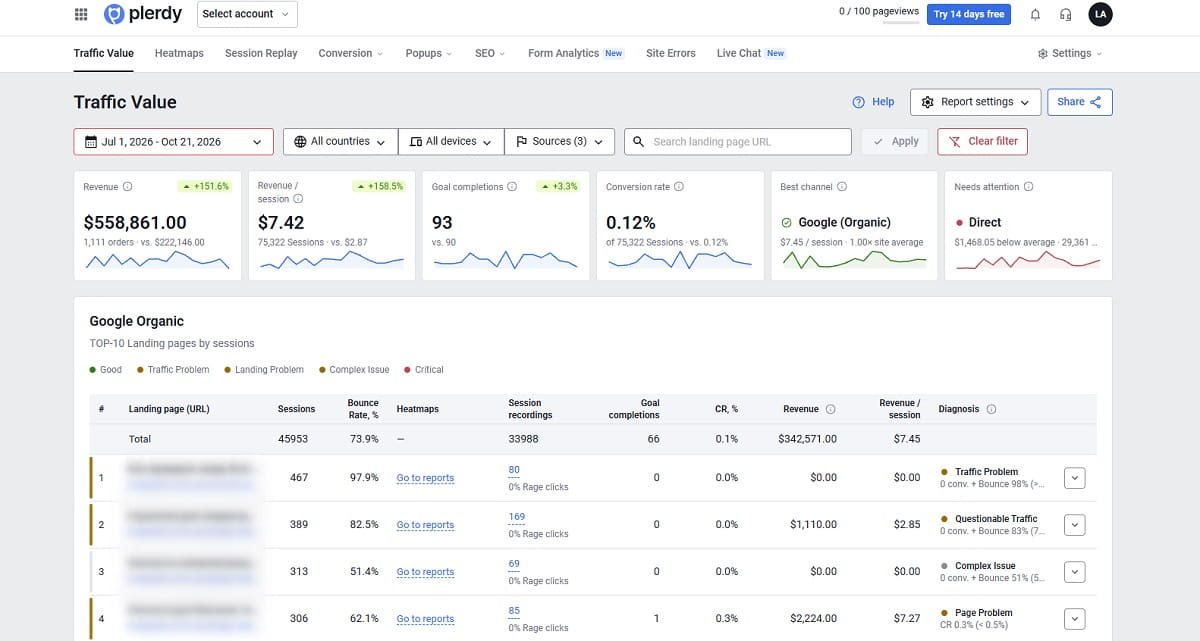Screen dimensions: 1200x641
Task: Open Go to reports for row 3
Action: point(425,572)
